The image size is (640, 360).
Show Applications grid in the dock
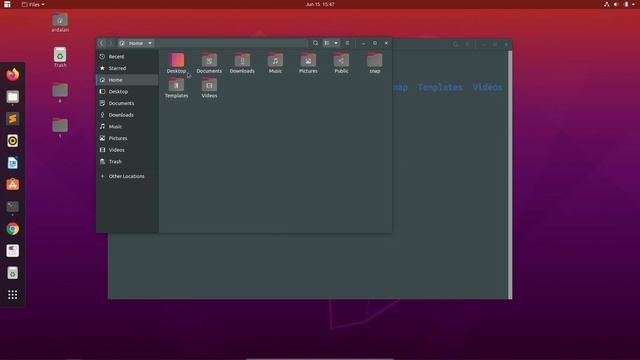13,295
